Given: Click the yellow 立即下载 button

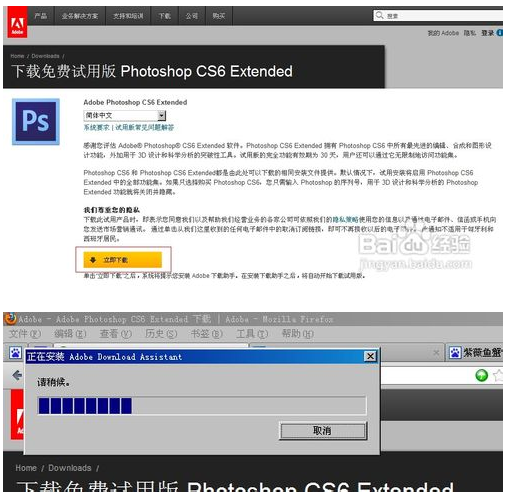Looking at the screenshot, I should 122,260.
